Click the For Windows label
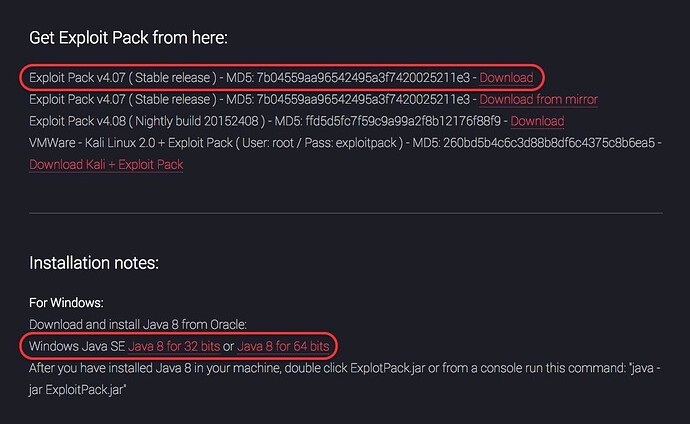The image size is (690, 424). (x=66, y=302)
